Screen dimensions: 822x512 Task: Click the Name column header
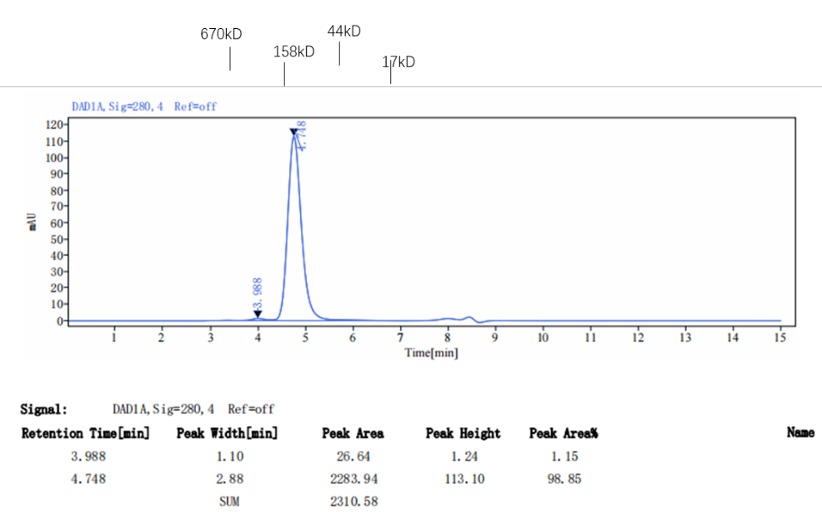pyautogui.click(x=800, y=433)
